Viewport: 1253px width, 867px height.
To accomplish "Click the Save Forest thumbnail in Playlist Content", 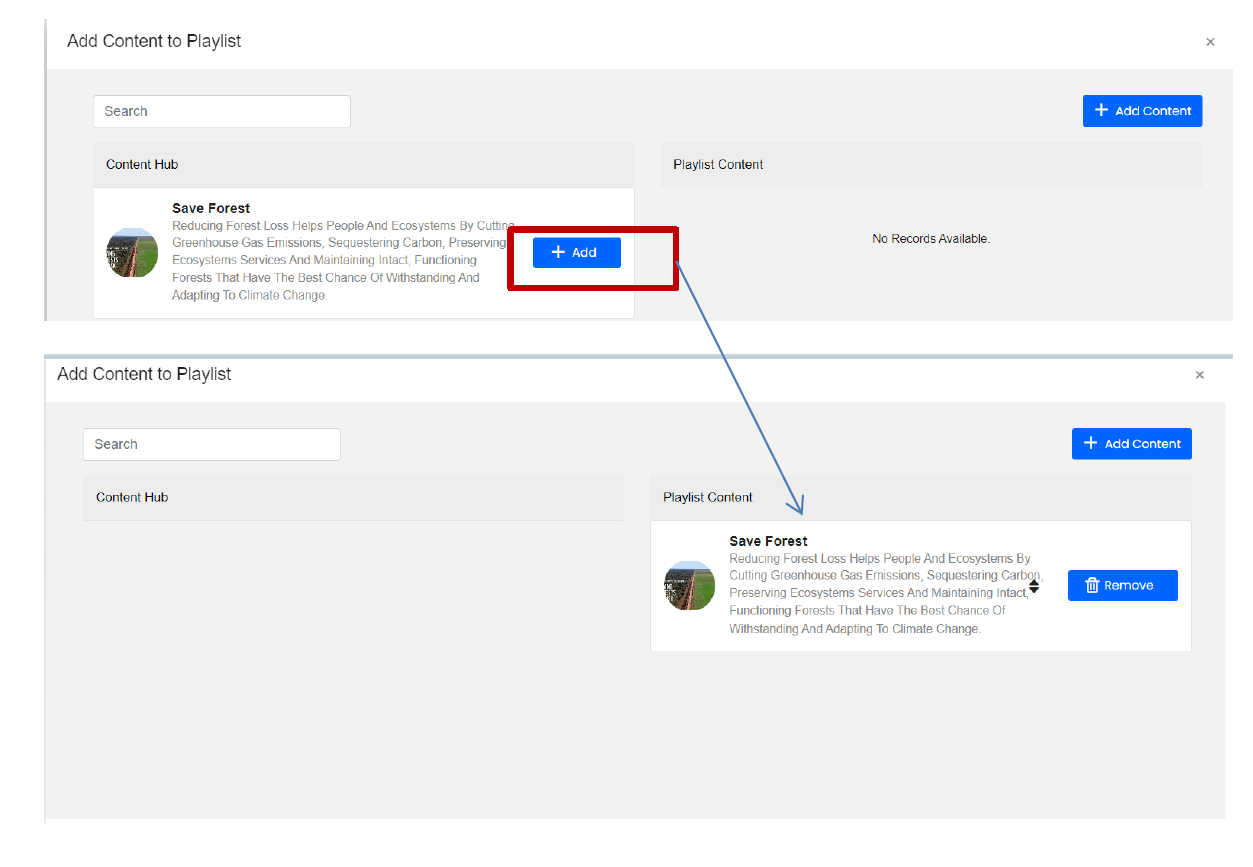I will [689, 586].
